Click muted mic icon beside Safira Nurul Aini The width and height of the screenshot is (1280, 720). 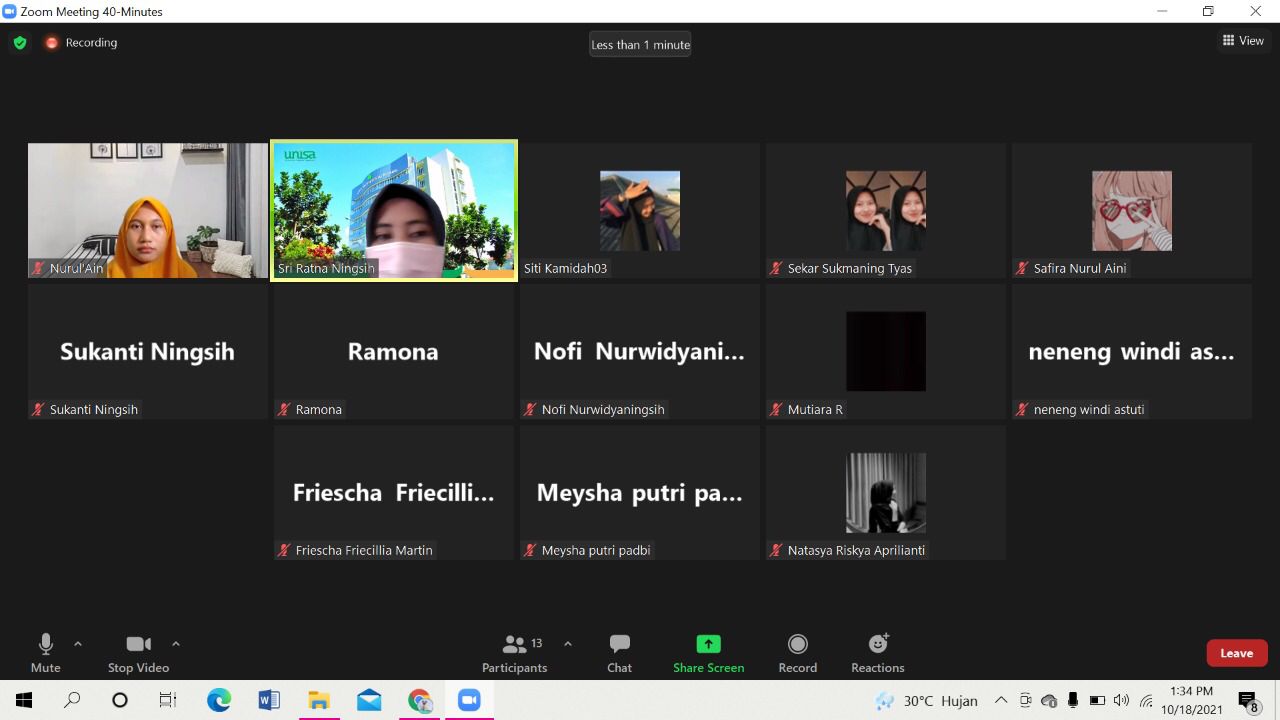coord(1022,268)
